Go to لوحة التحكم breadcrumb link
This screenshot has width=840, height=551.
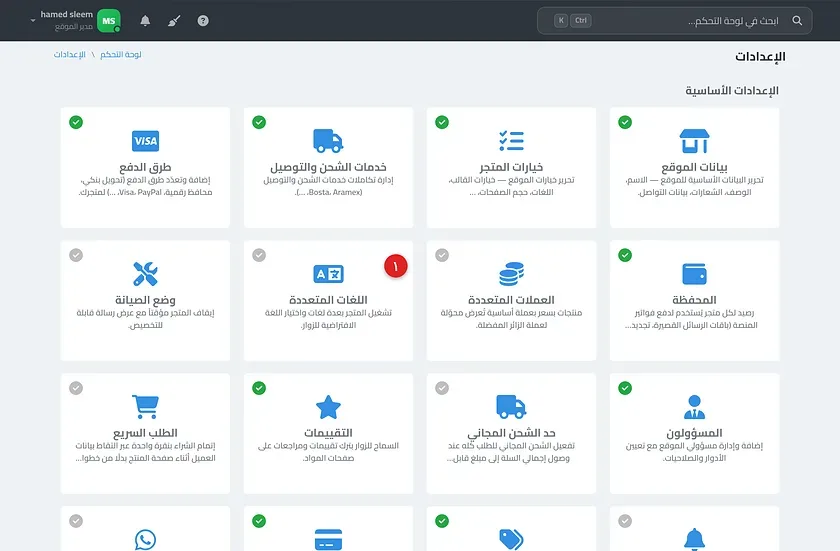click(121, 55)
